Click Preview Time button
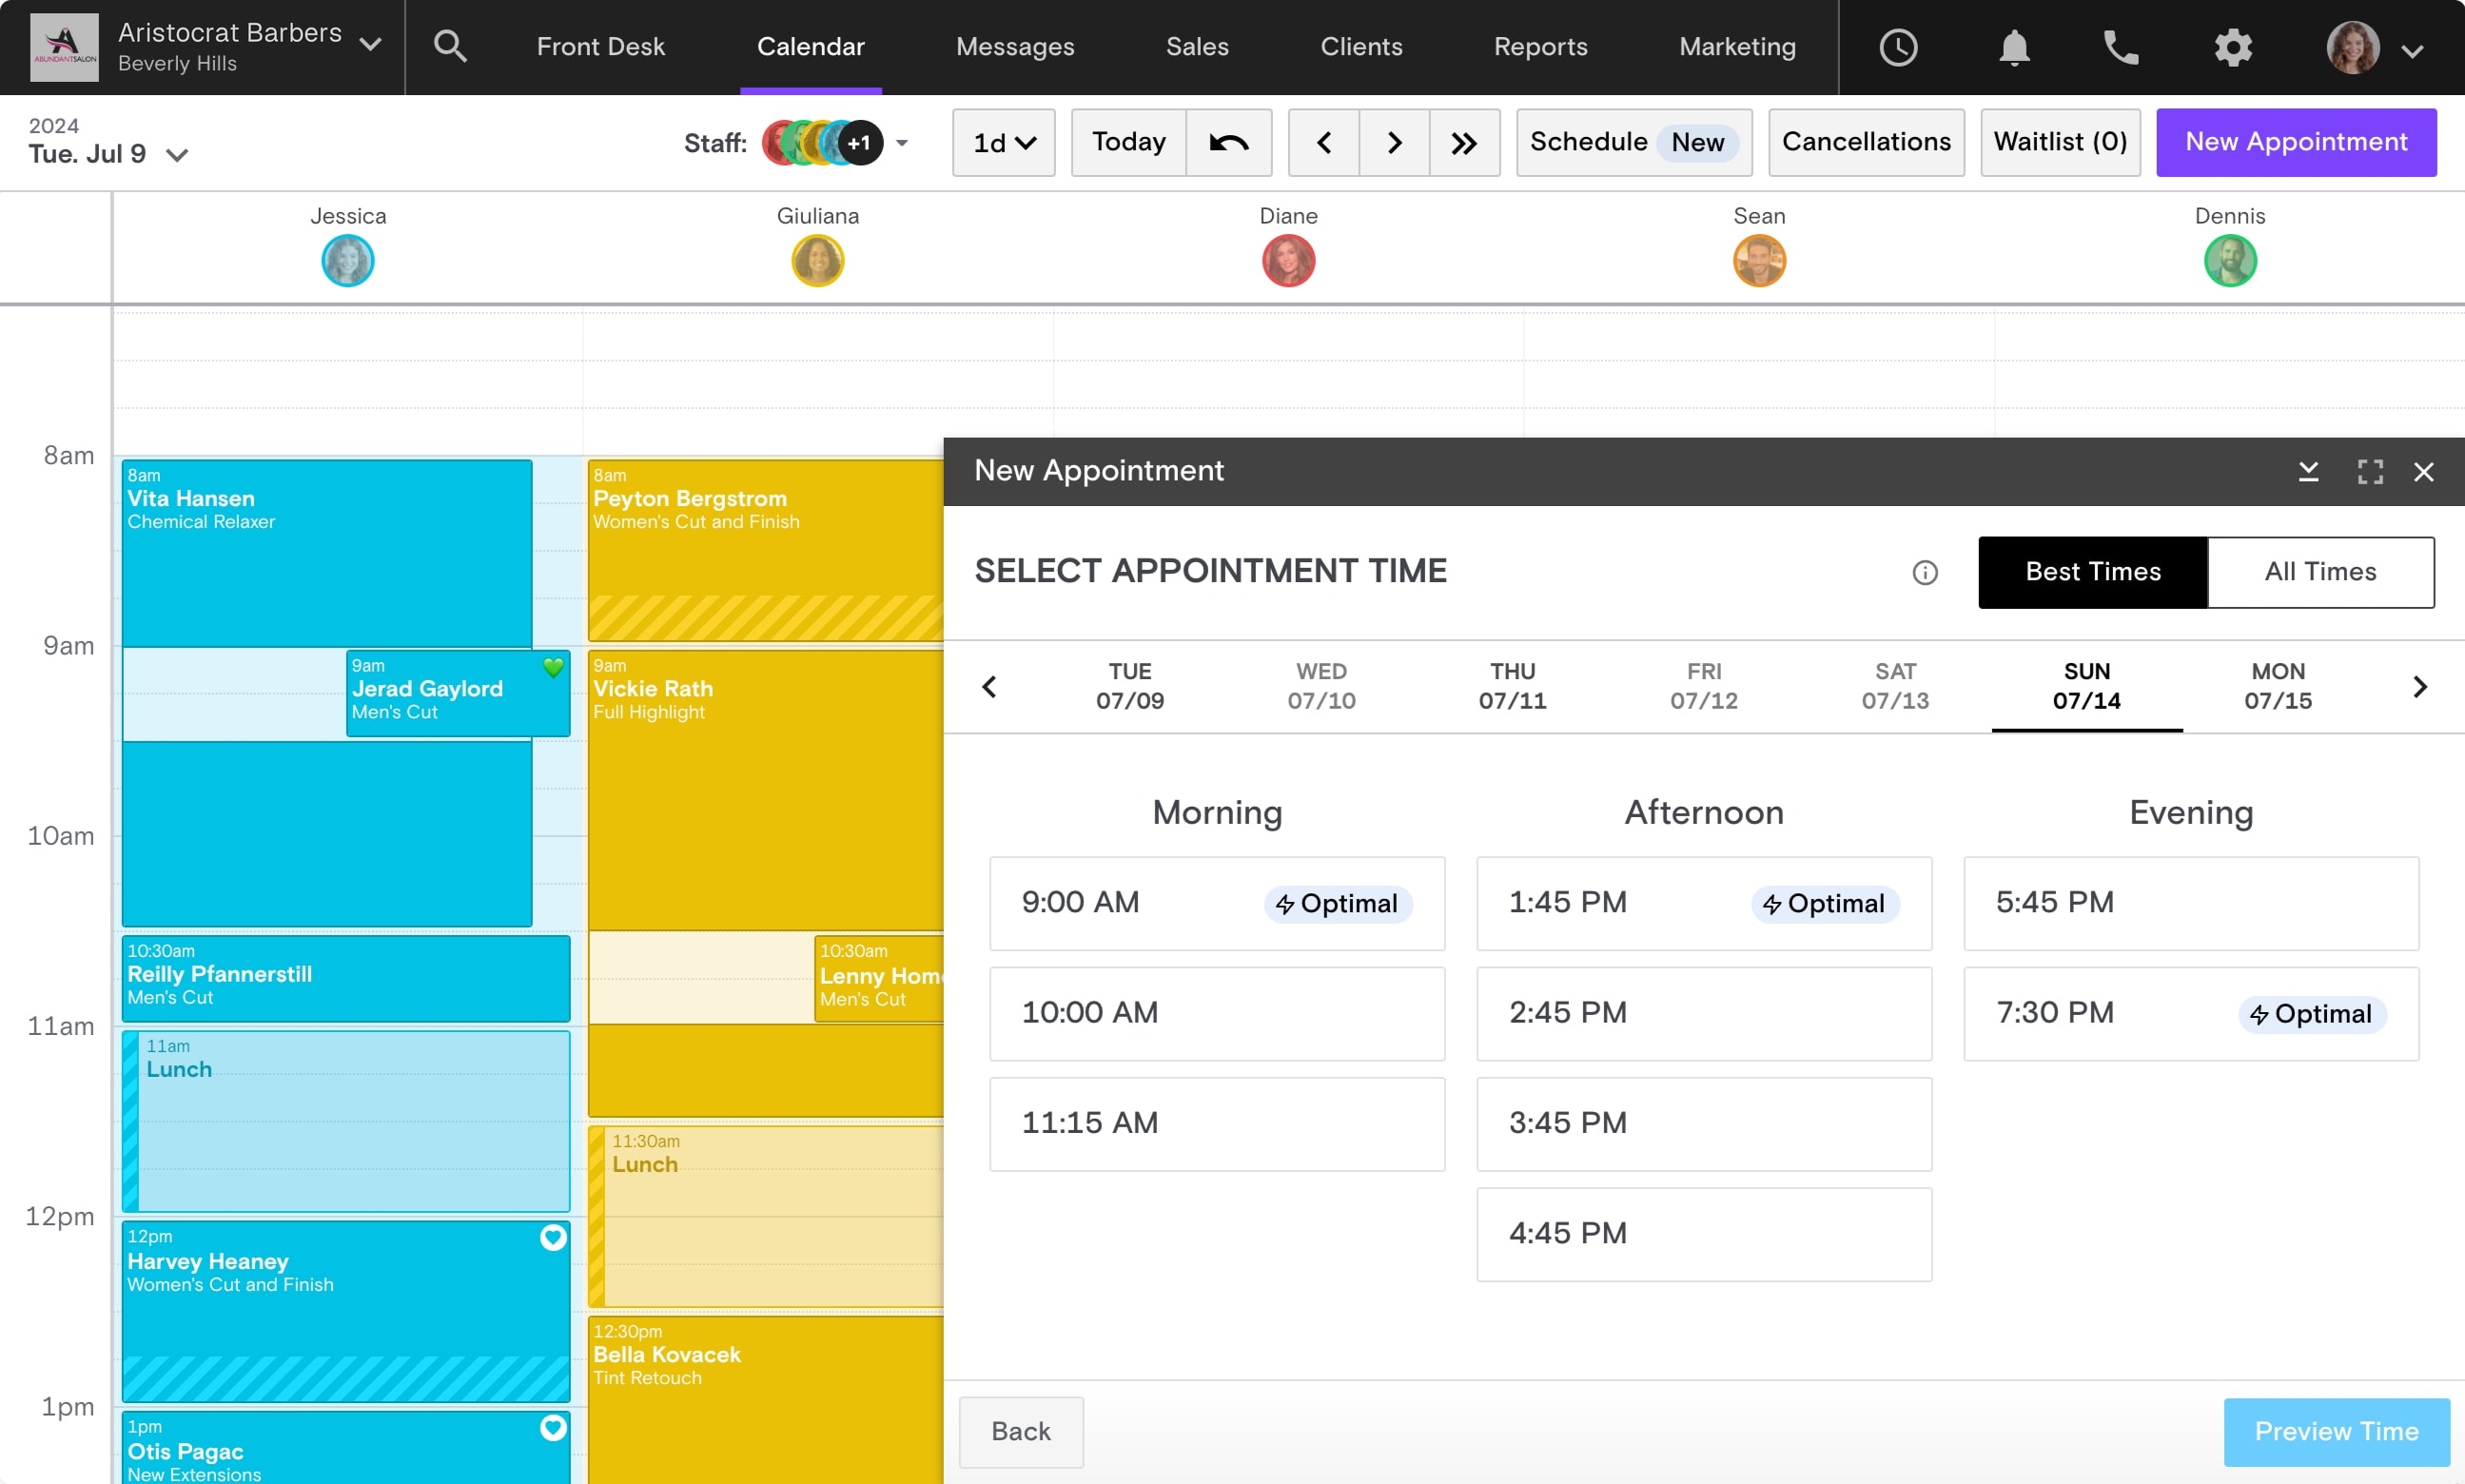This screenshot has height=1484, width=2465. (2335, 1431)
